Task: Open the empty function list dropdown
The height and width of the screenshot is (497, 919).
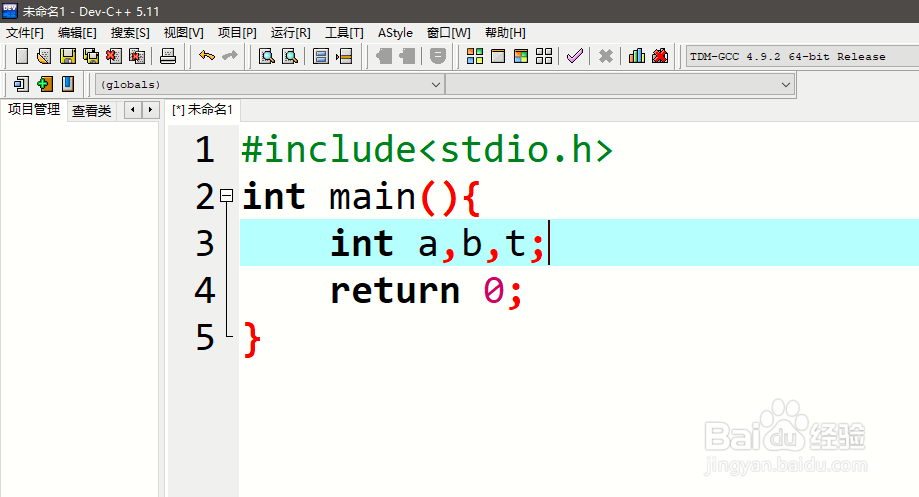Action: 620,84
